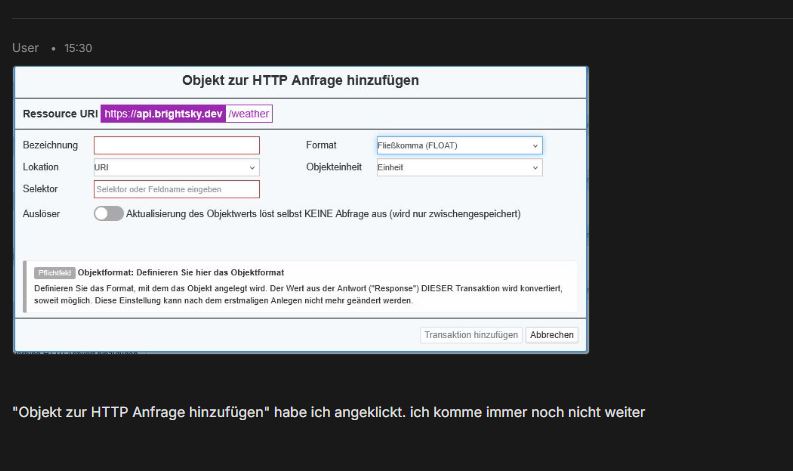Click the Bezeichnung field label
This screenshot has width=793, height=471.
50,145
